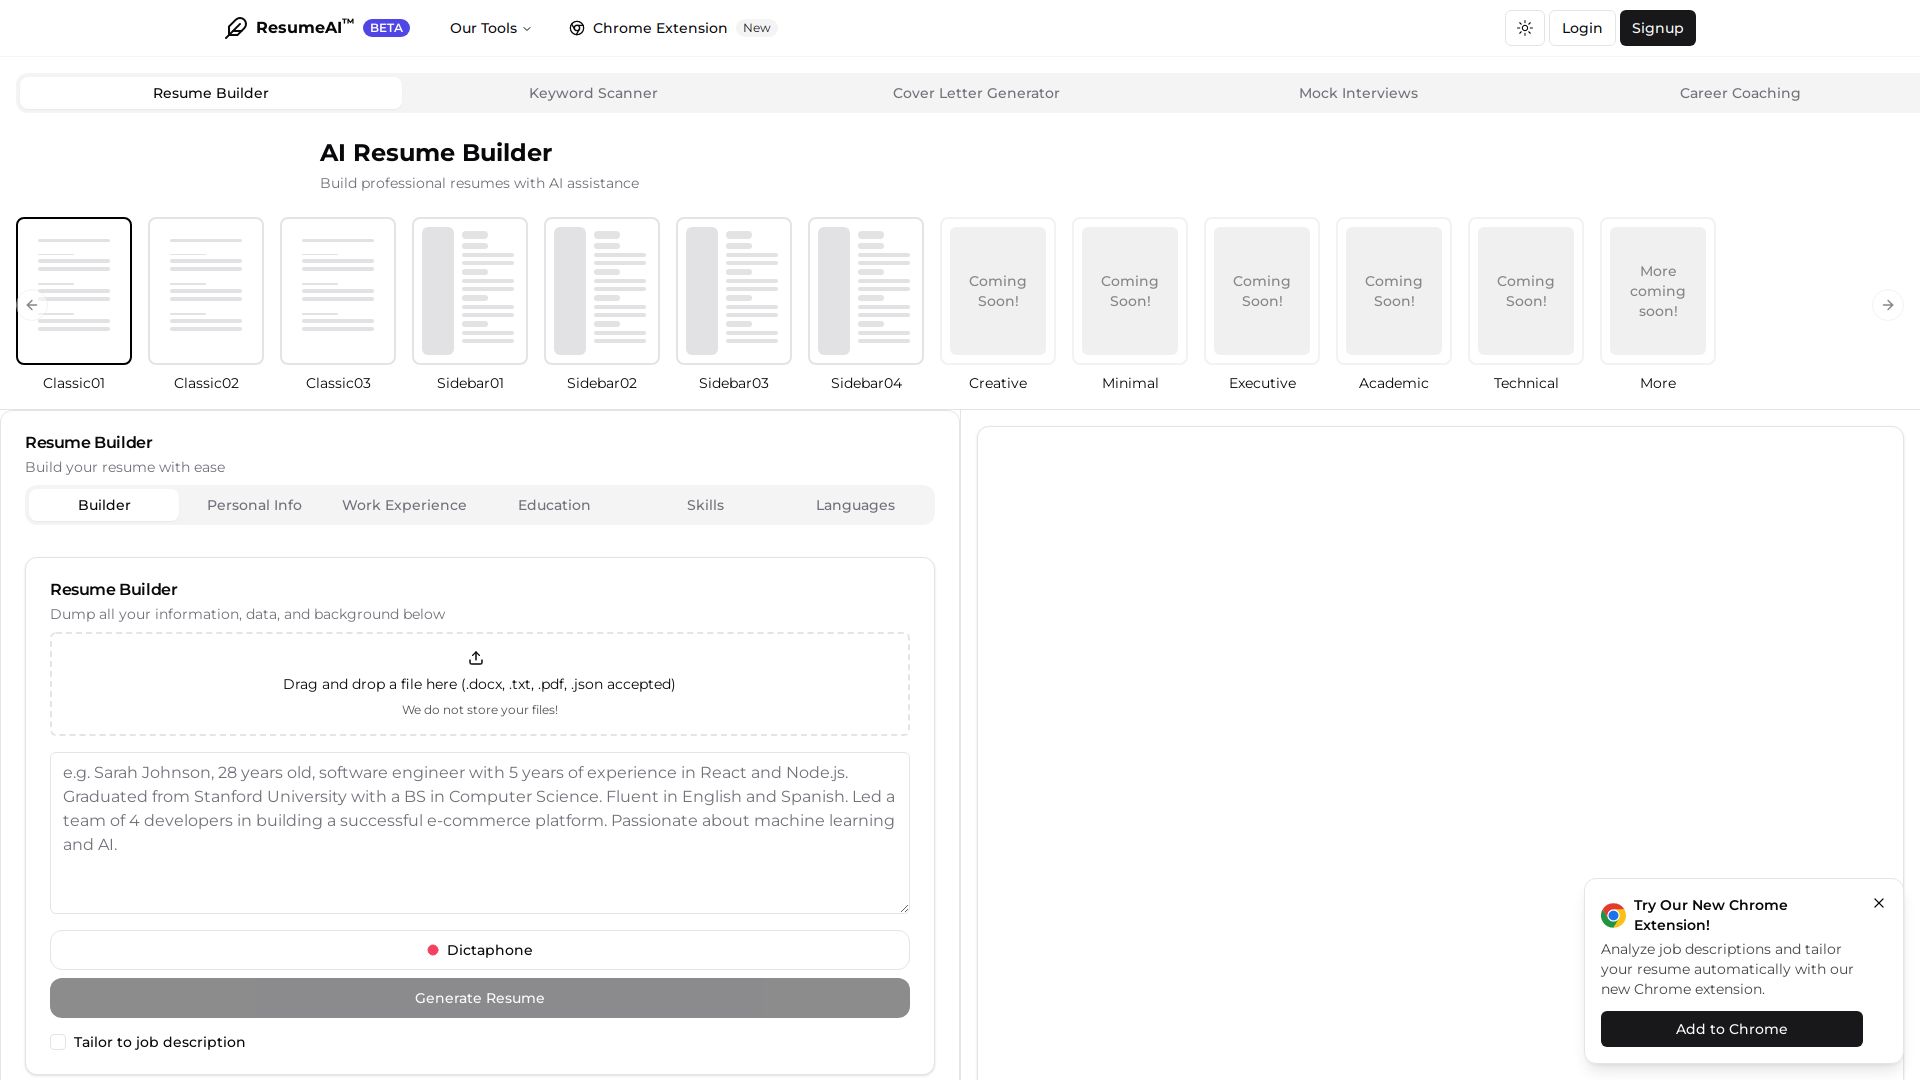Expand the Our Tools dropdown menu
This screenshot has width=1920, height=1080.
point(490,28)
